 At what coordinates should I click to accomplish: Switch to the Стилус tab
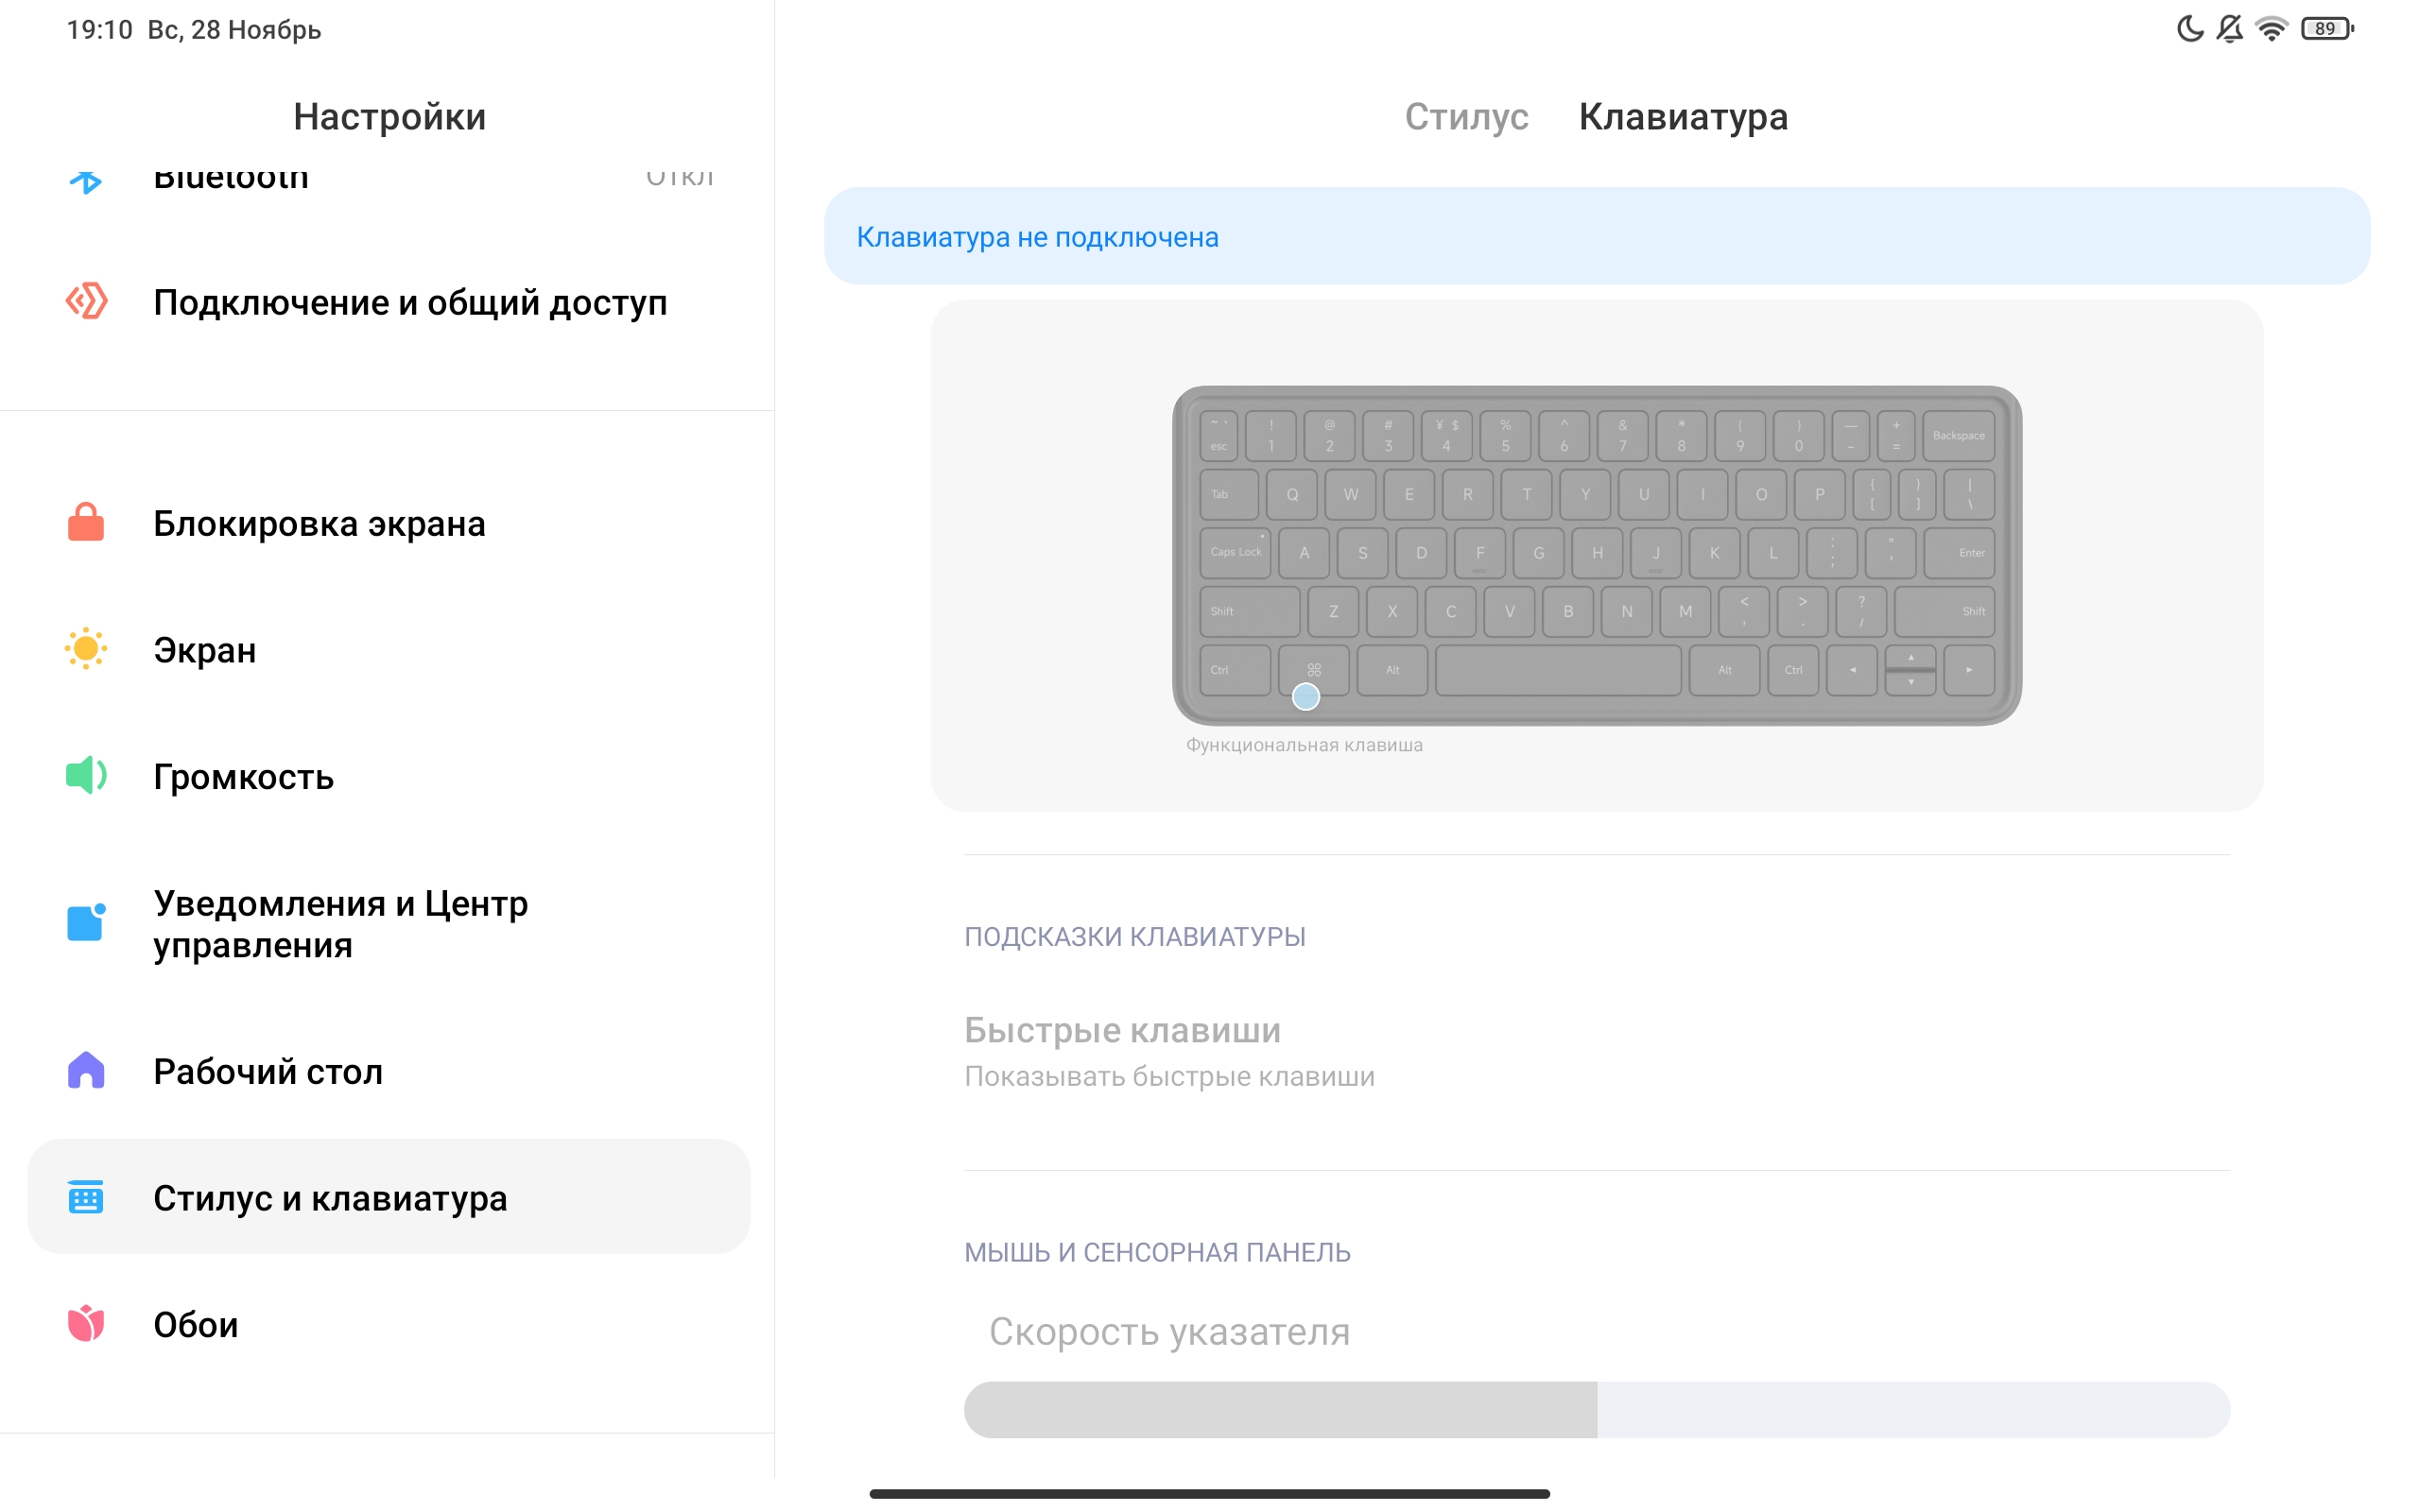pos(1466,117)
